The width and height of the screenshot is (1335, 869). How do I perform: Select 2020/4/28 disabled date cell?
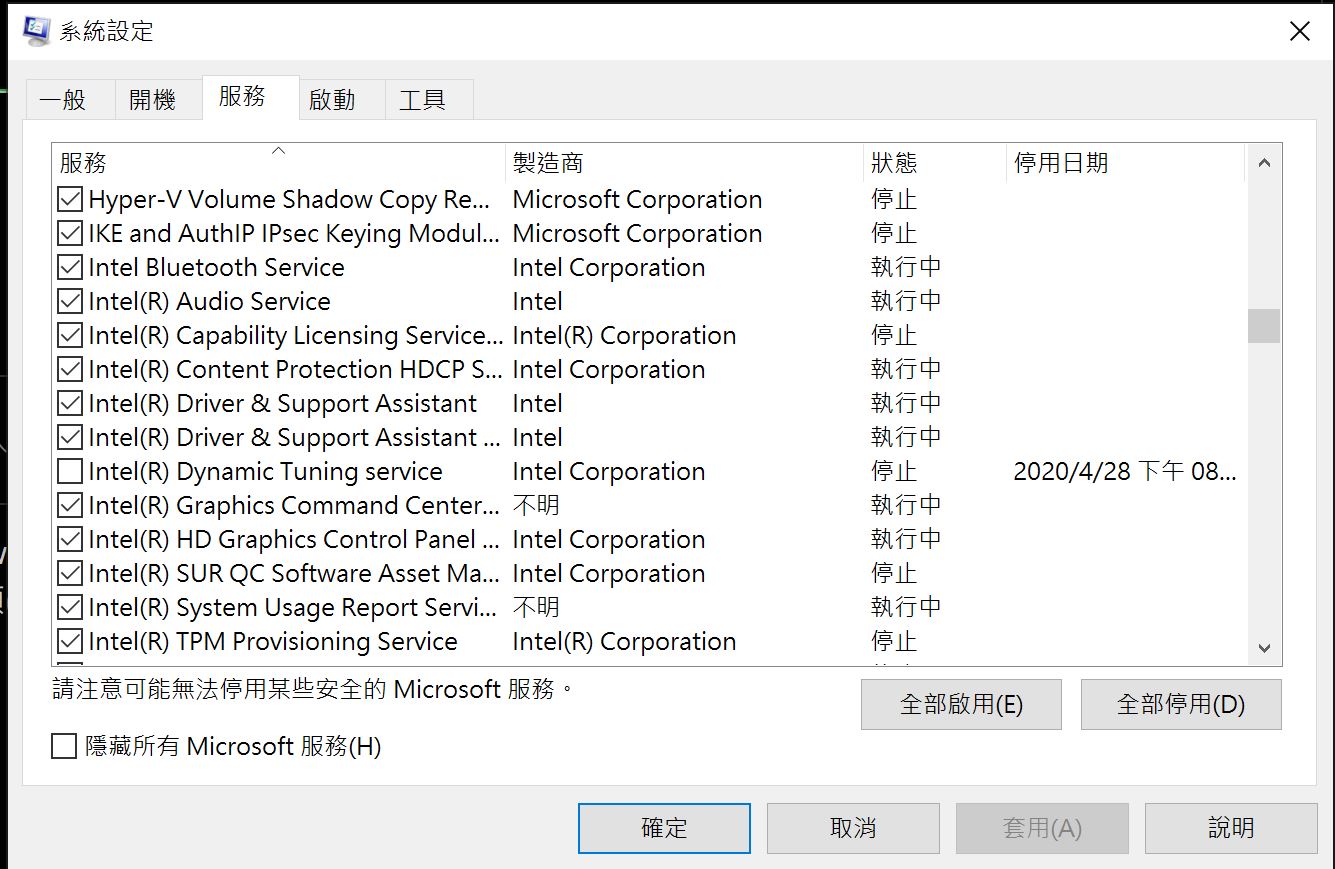pos(1125,472)
